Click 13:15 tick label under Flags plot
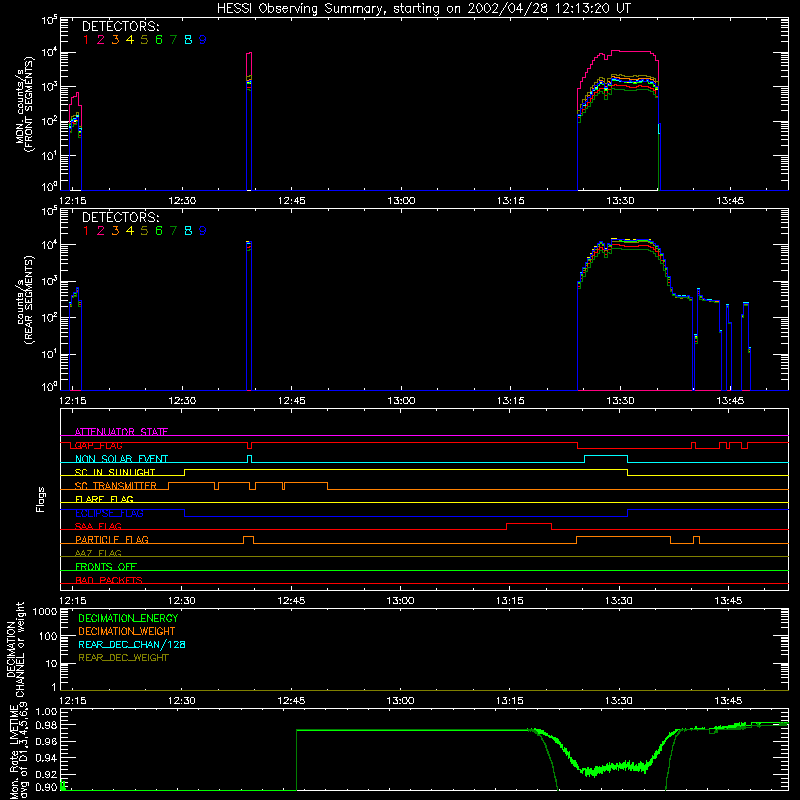Screen dimensions: 800x800 pos(510,601)
